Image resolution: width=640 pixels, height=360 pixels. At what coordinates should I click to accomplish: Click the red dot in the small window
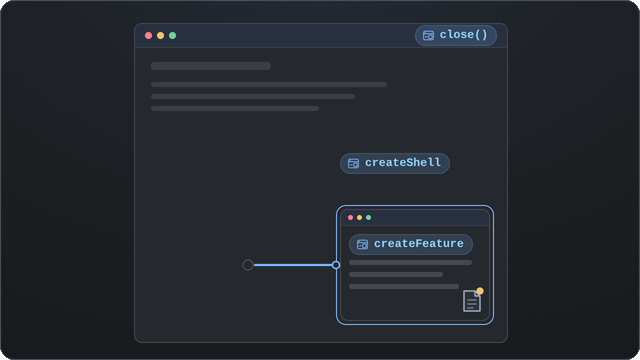coord(350,218)
